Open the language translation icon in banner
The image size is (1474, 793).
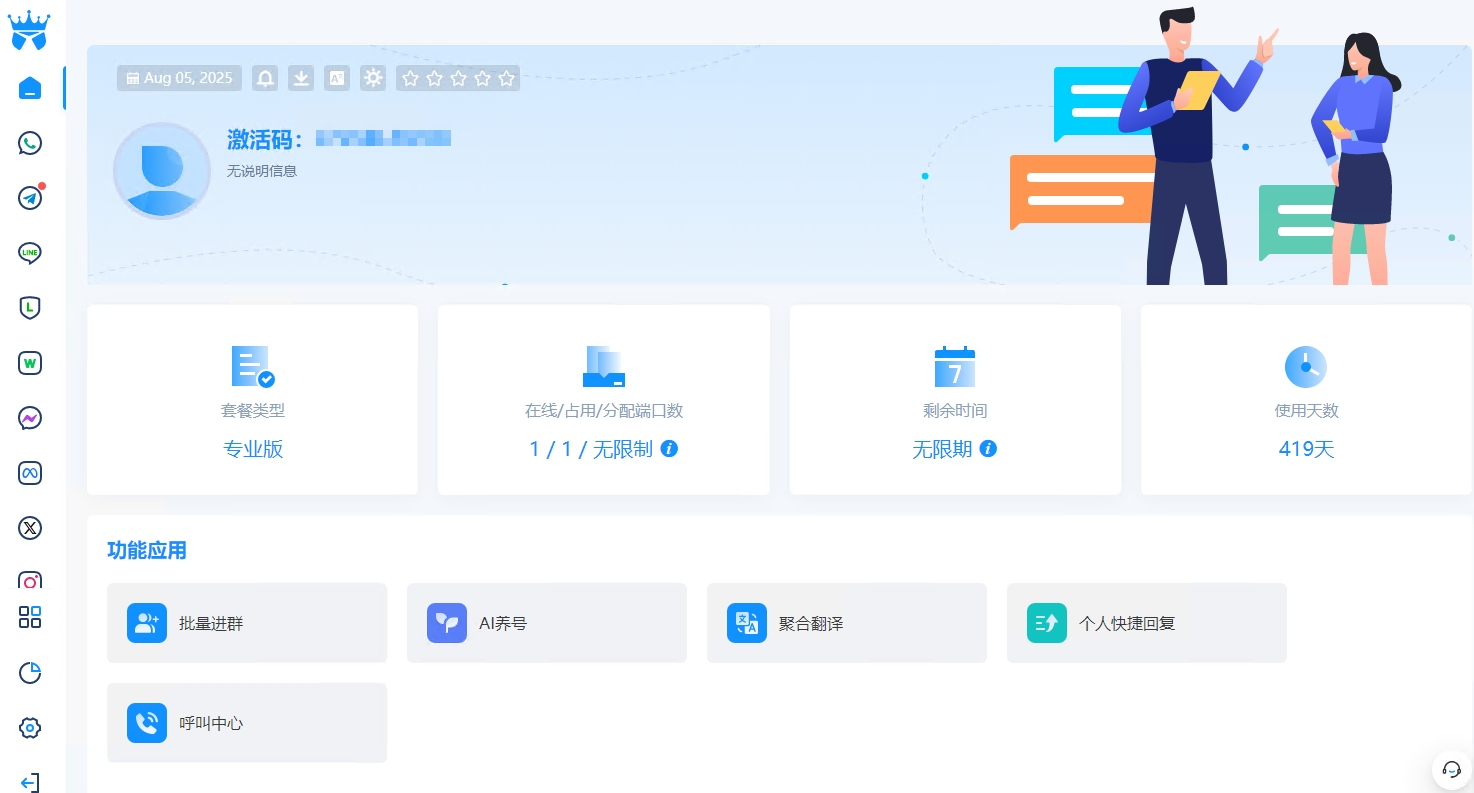pyautogui.click(x=337, y=78)
